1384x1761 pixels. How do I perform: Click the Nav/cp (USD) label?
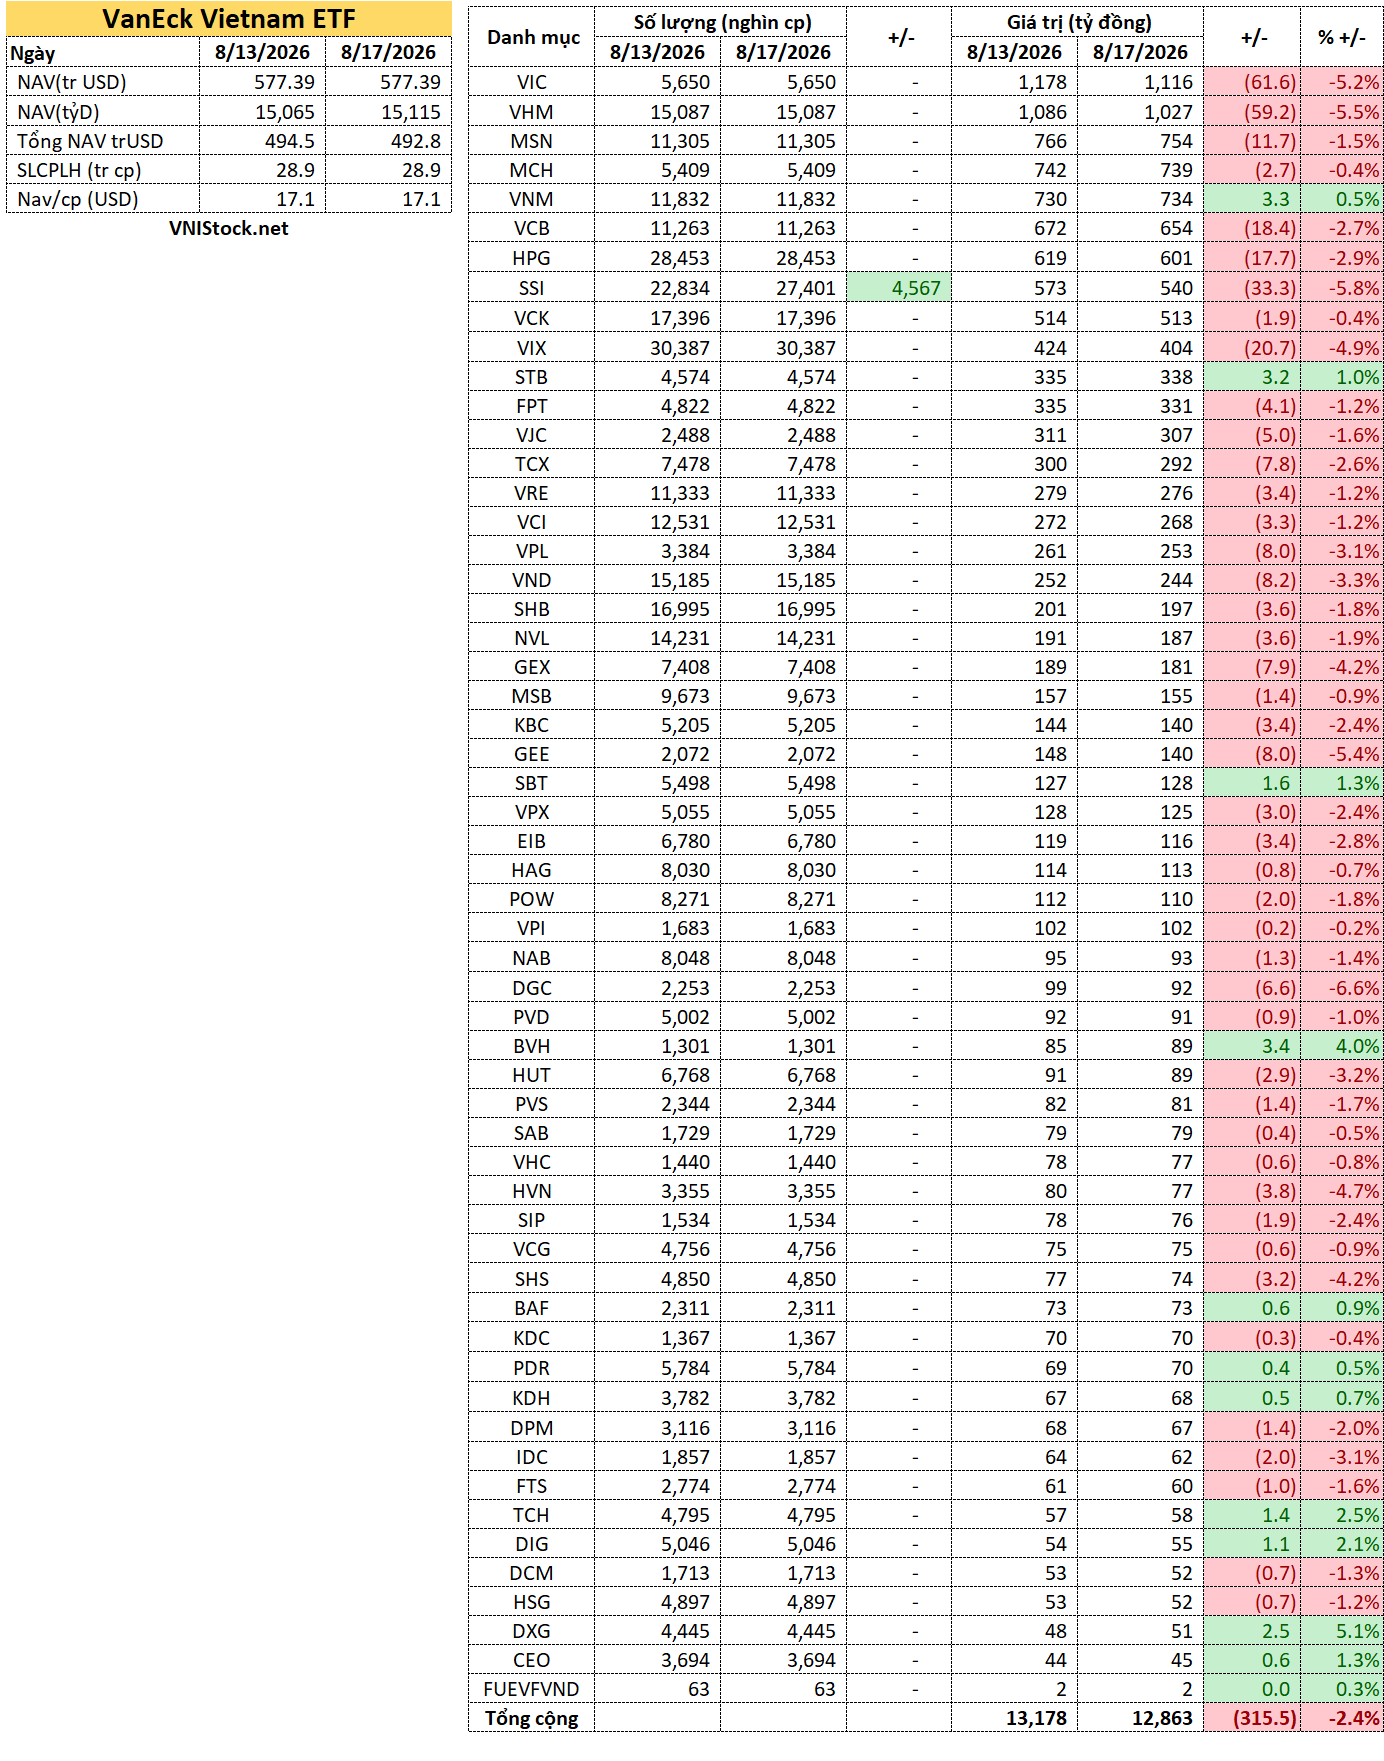tap(78, 199)
